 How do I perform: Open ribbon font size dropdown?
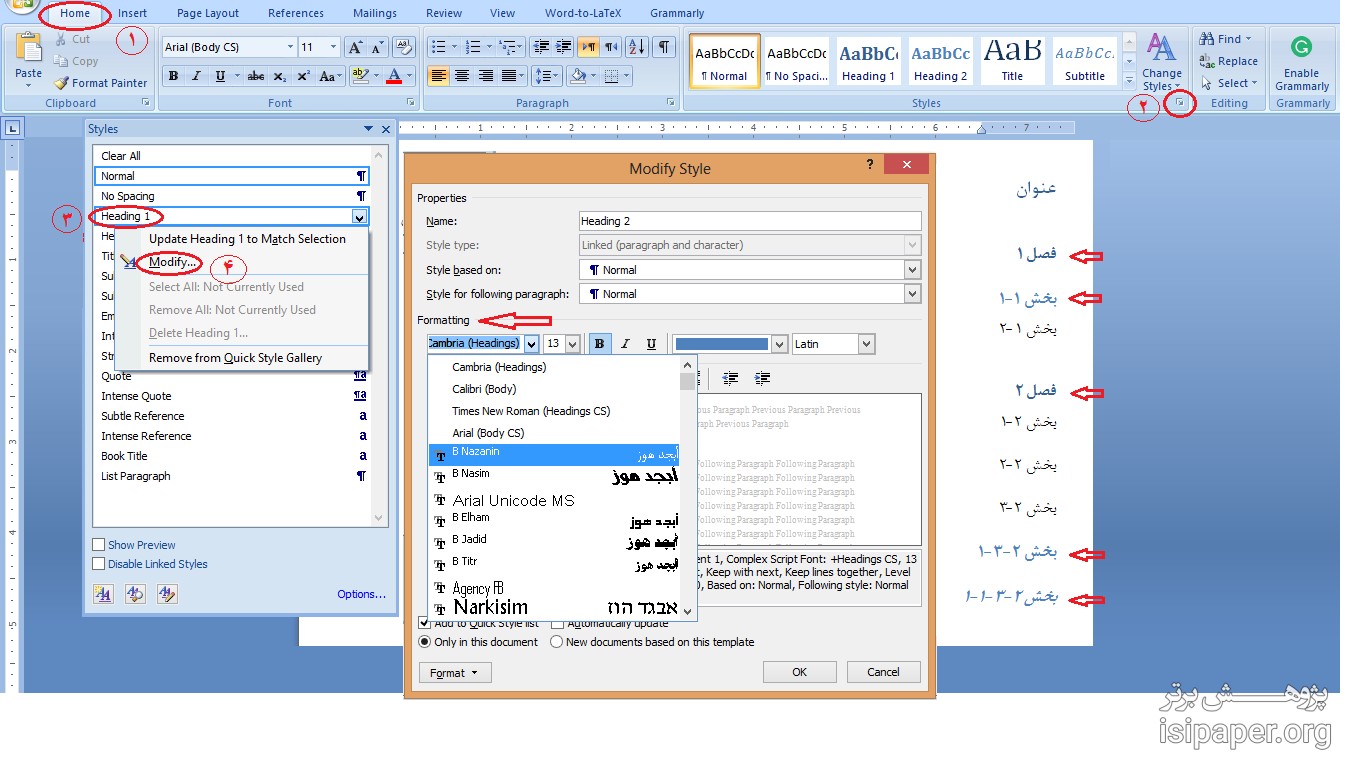pyautogui.click(x=334, y=47)
